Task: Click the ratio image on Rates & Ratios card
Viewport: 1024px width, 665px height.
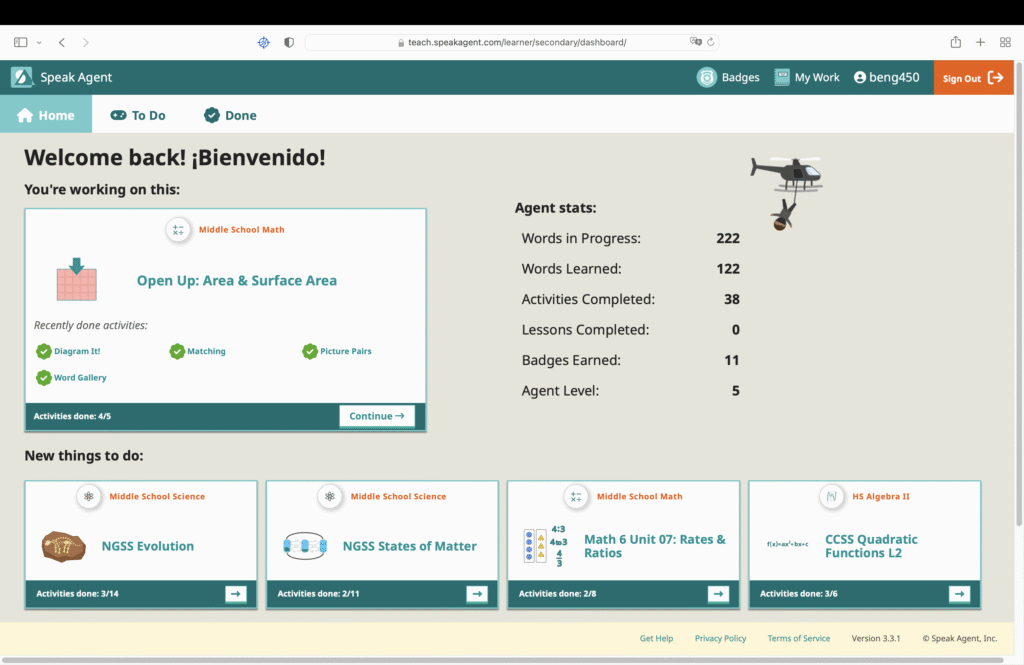Action: point(545,545)
